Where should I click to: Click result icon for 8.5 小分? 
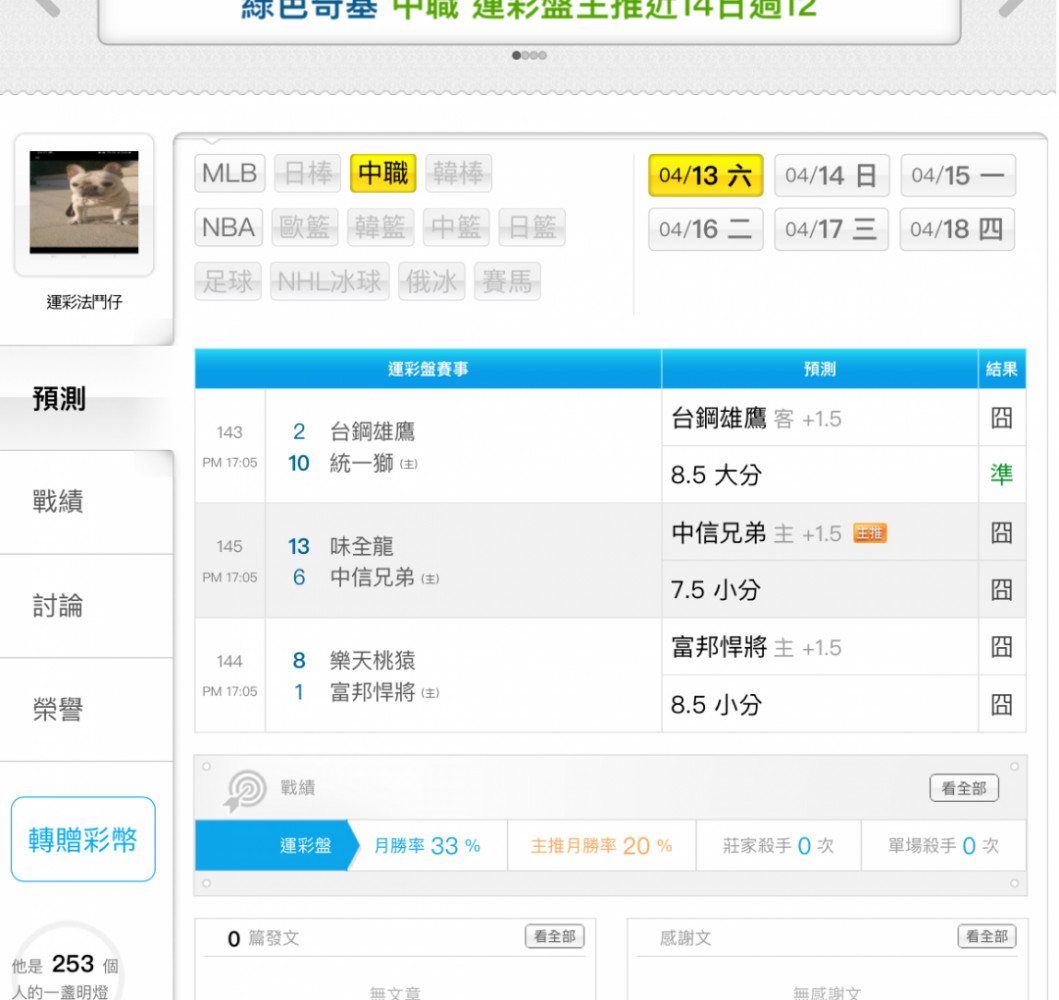pyautogui.click(x=1002, y=704)
